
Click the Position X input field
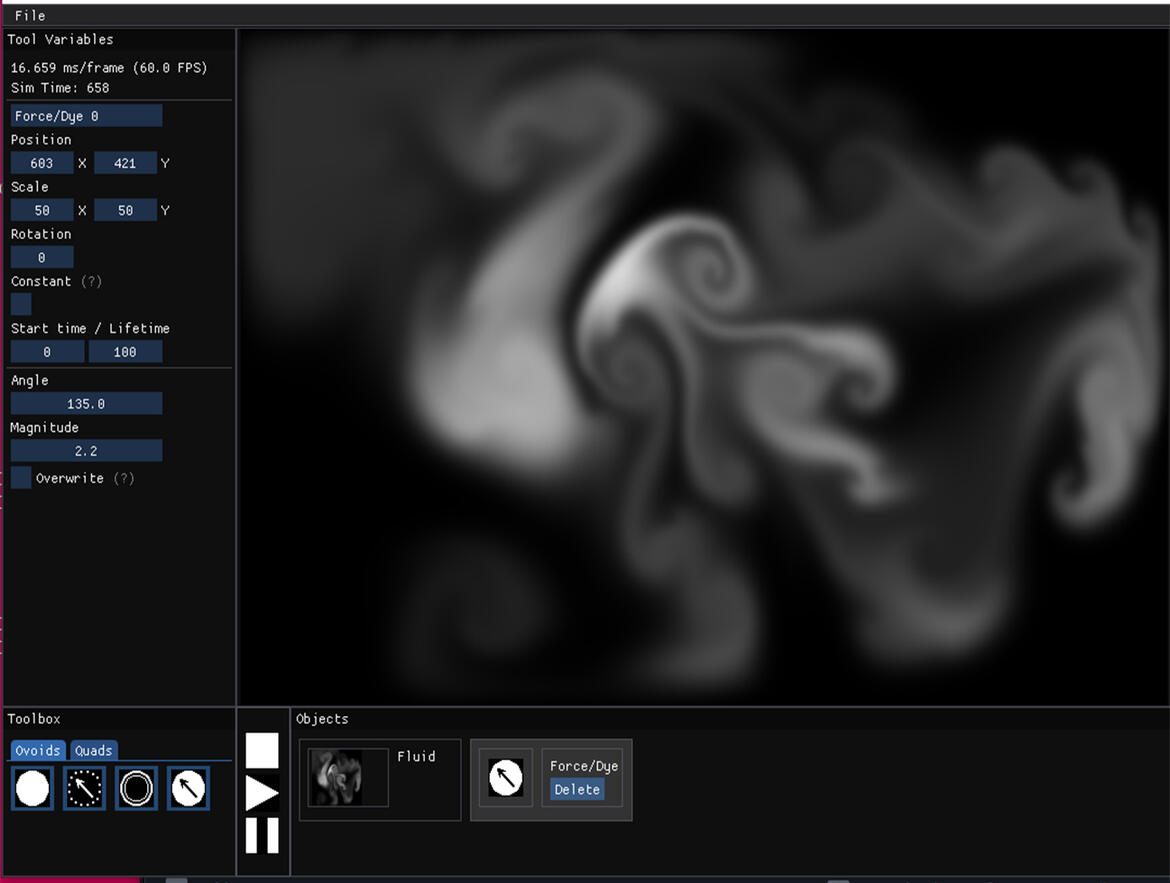[x=42, y=163]
